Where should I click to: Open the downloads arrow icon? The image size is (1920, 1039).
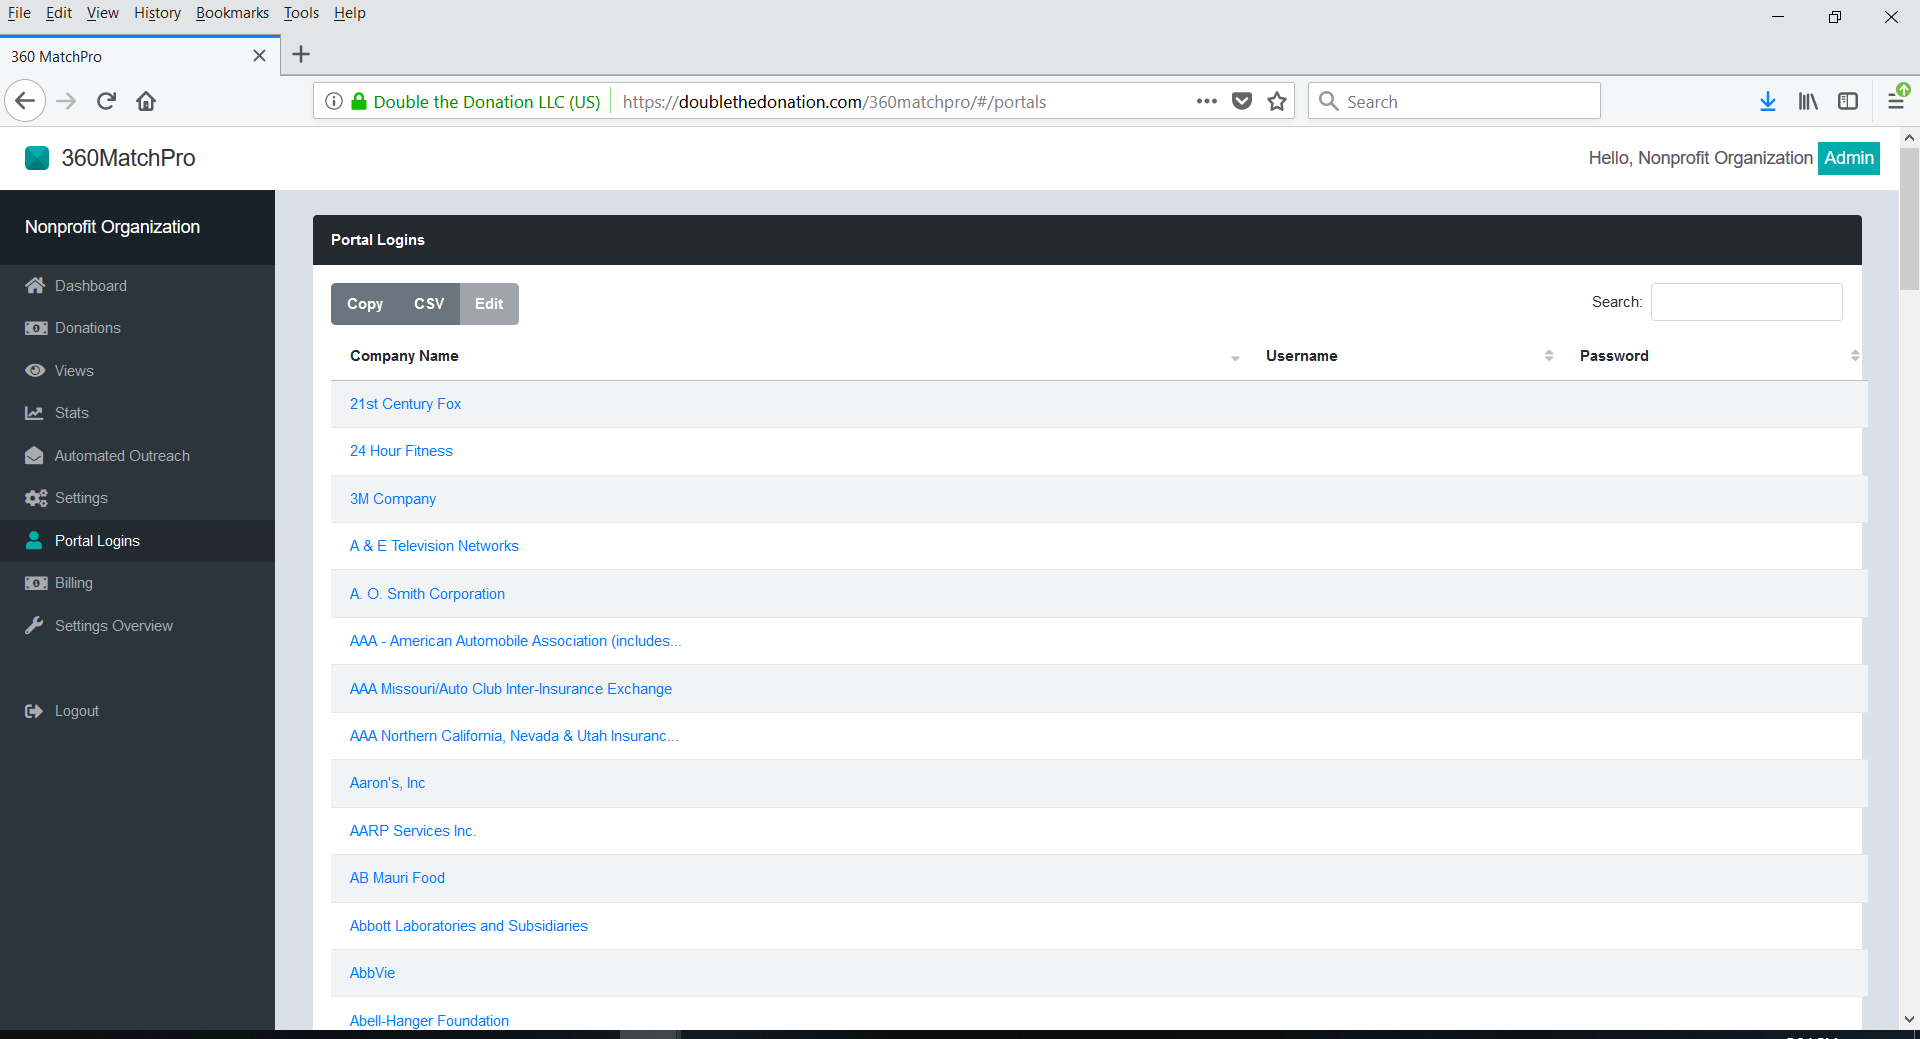click(1768, 101)
